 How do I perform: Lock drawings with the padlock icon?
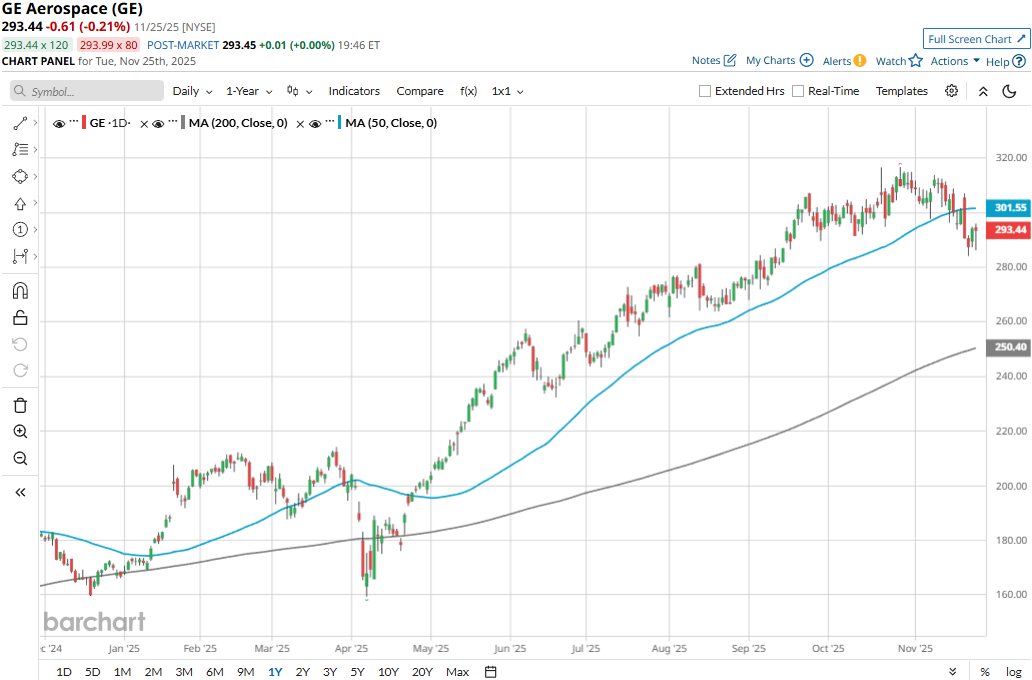(x=20, y=318)
